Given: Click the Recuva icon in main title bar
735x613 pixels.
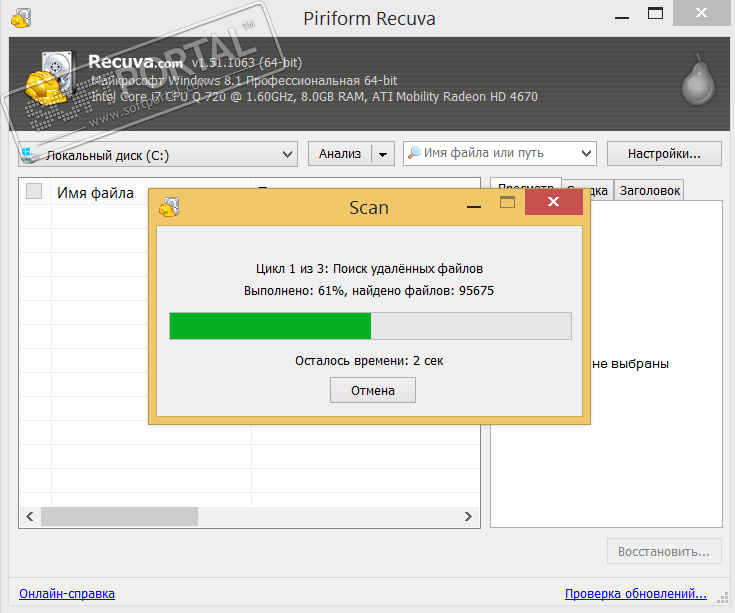Looking at the screenshot, I should click(x=21, y=19).
